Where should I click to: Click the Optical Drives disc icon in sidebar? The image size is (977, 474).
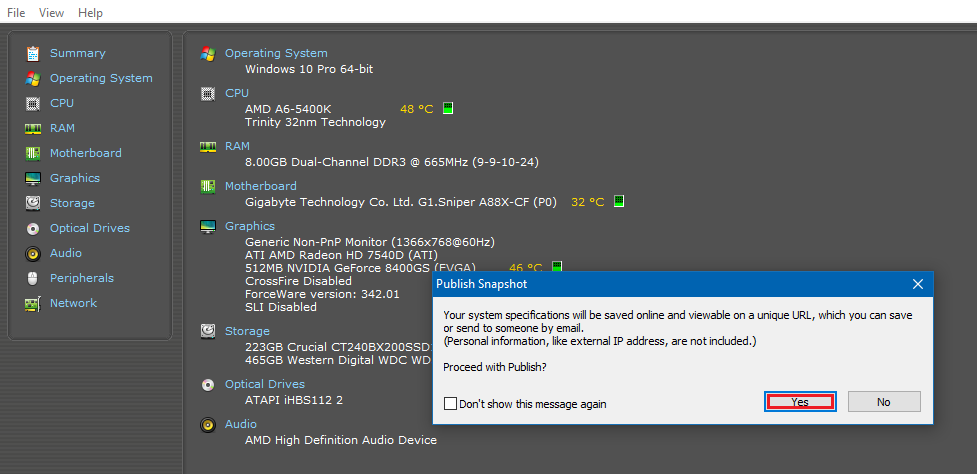pyautogui.click(x=33, y=229)
